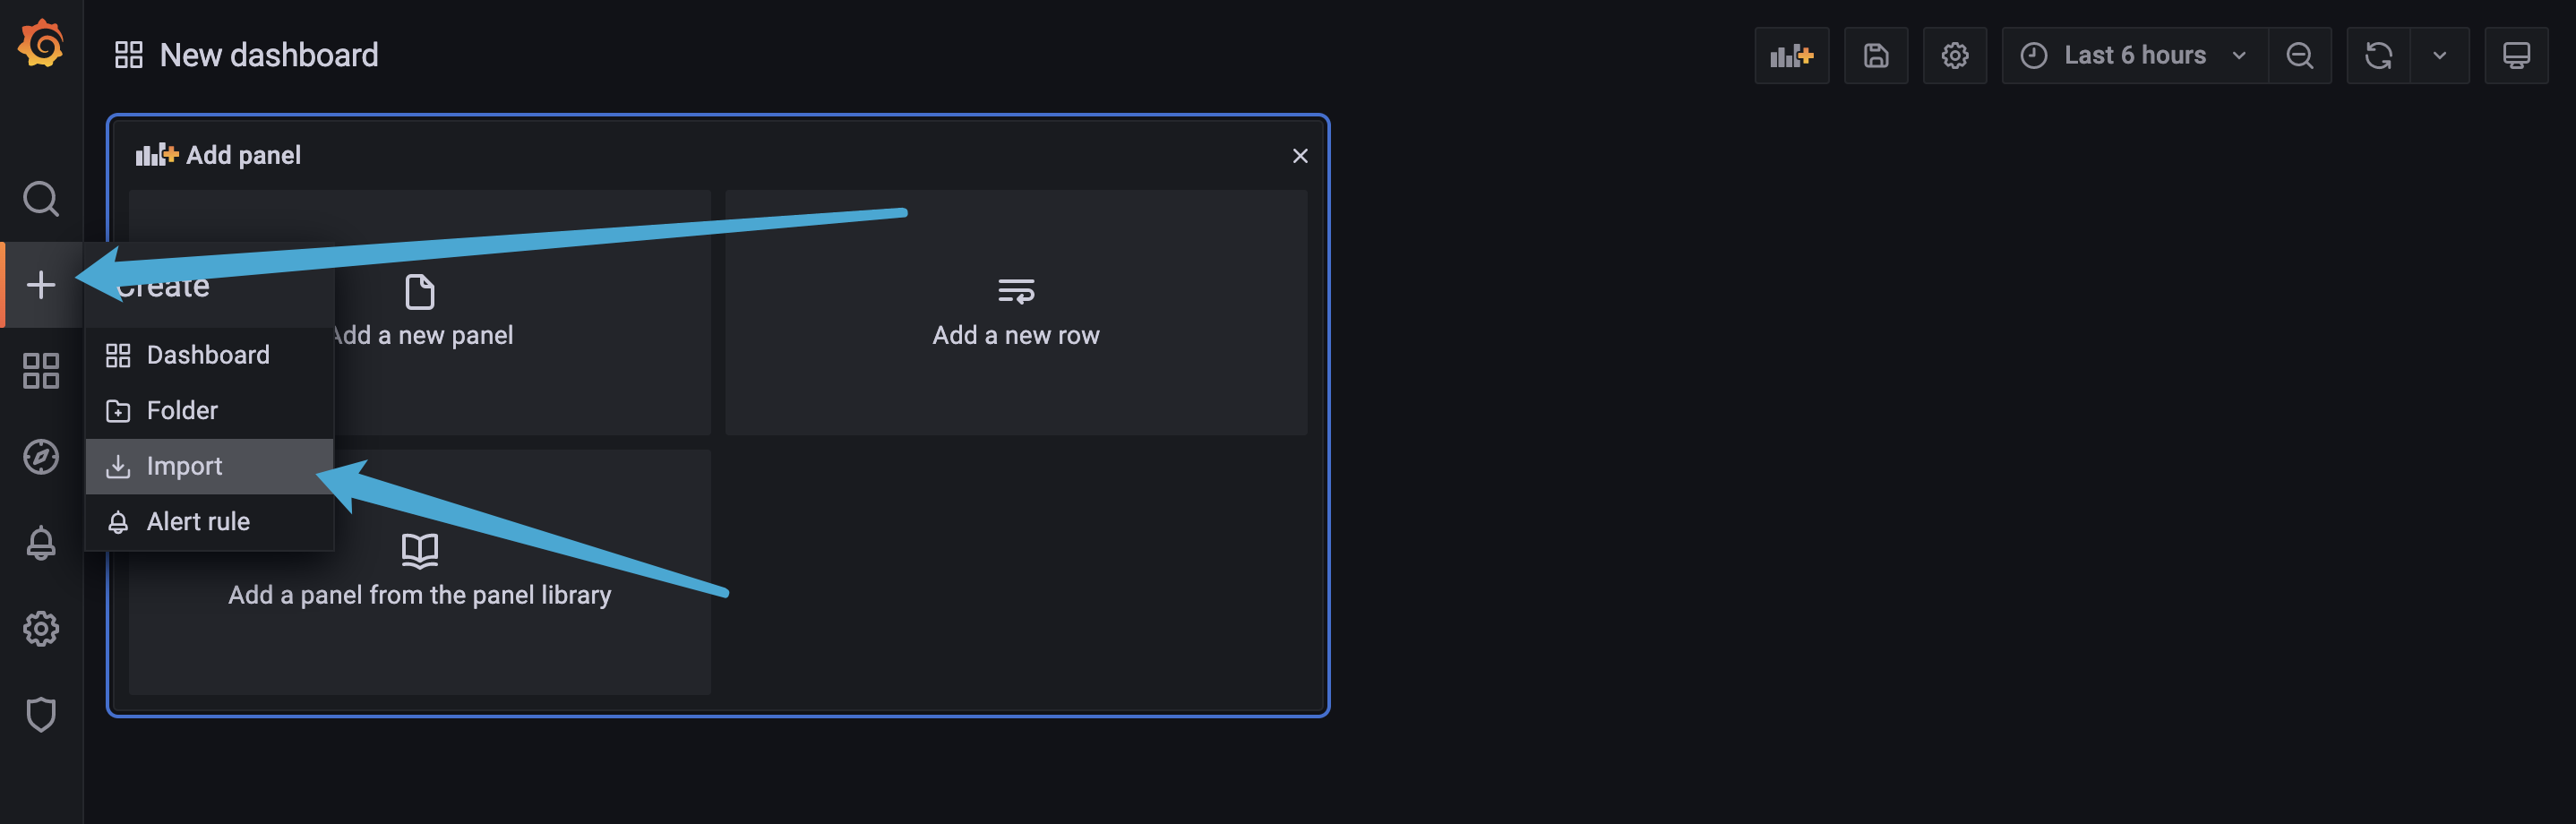Click the Add panel toolbar icon
2576x824 pixels.
[x=1792, y=55]
